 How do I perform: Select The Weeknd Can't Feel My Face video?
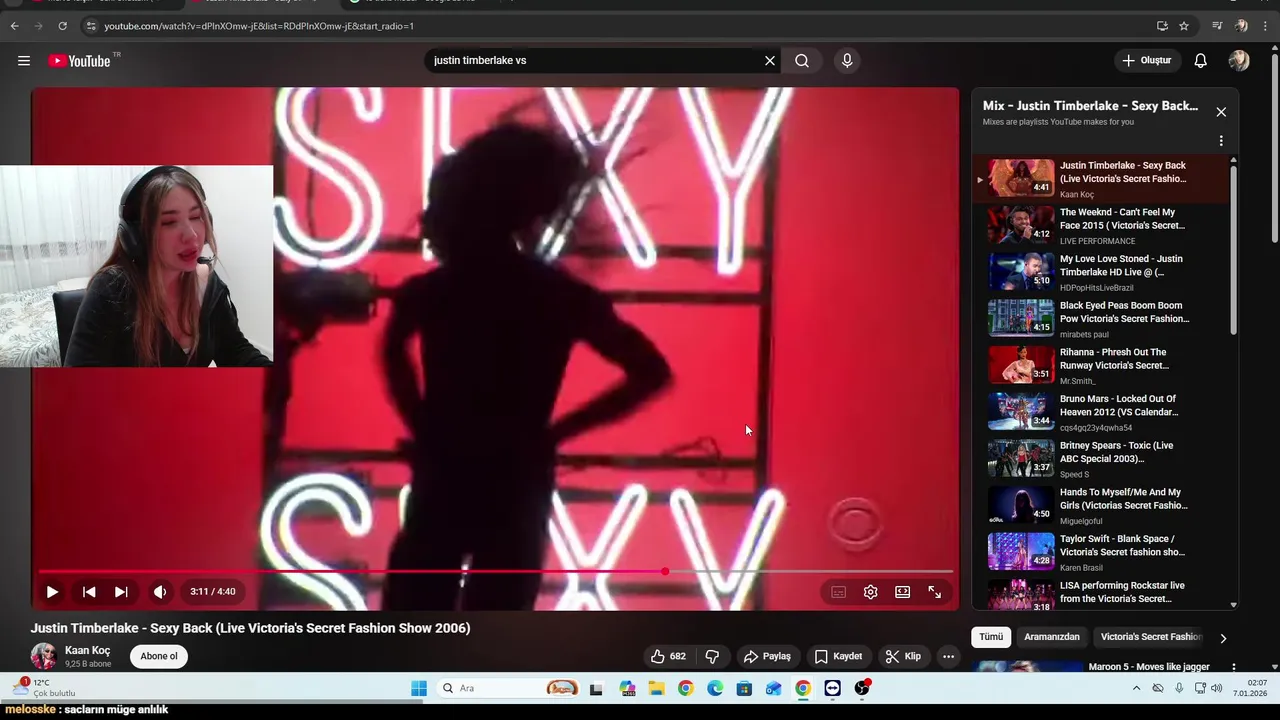[1100, 225]
